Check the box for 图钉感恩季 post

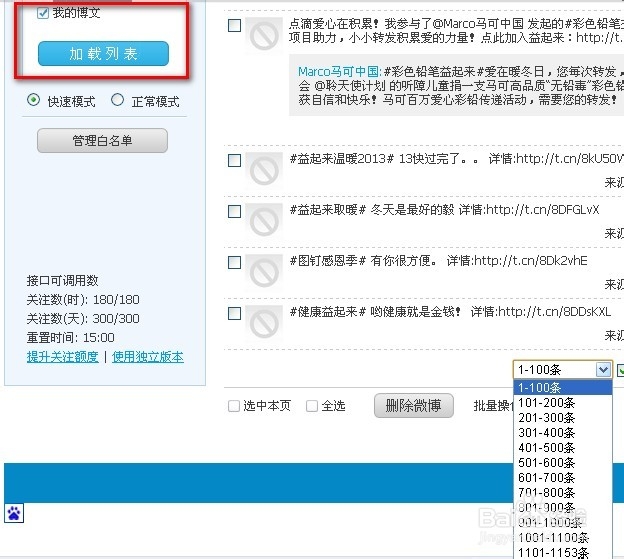[x=234, y=262]
